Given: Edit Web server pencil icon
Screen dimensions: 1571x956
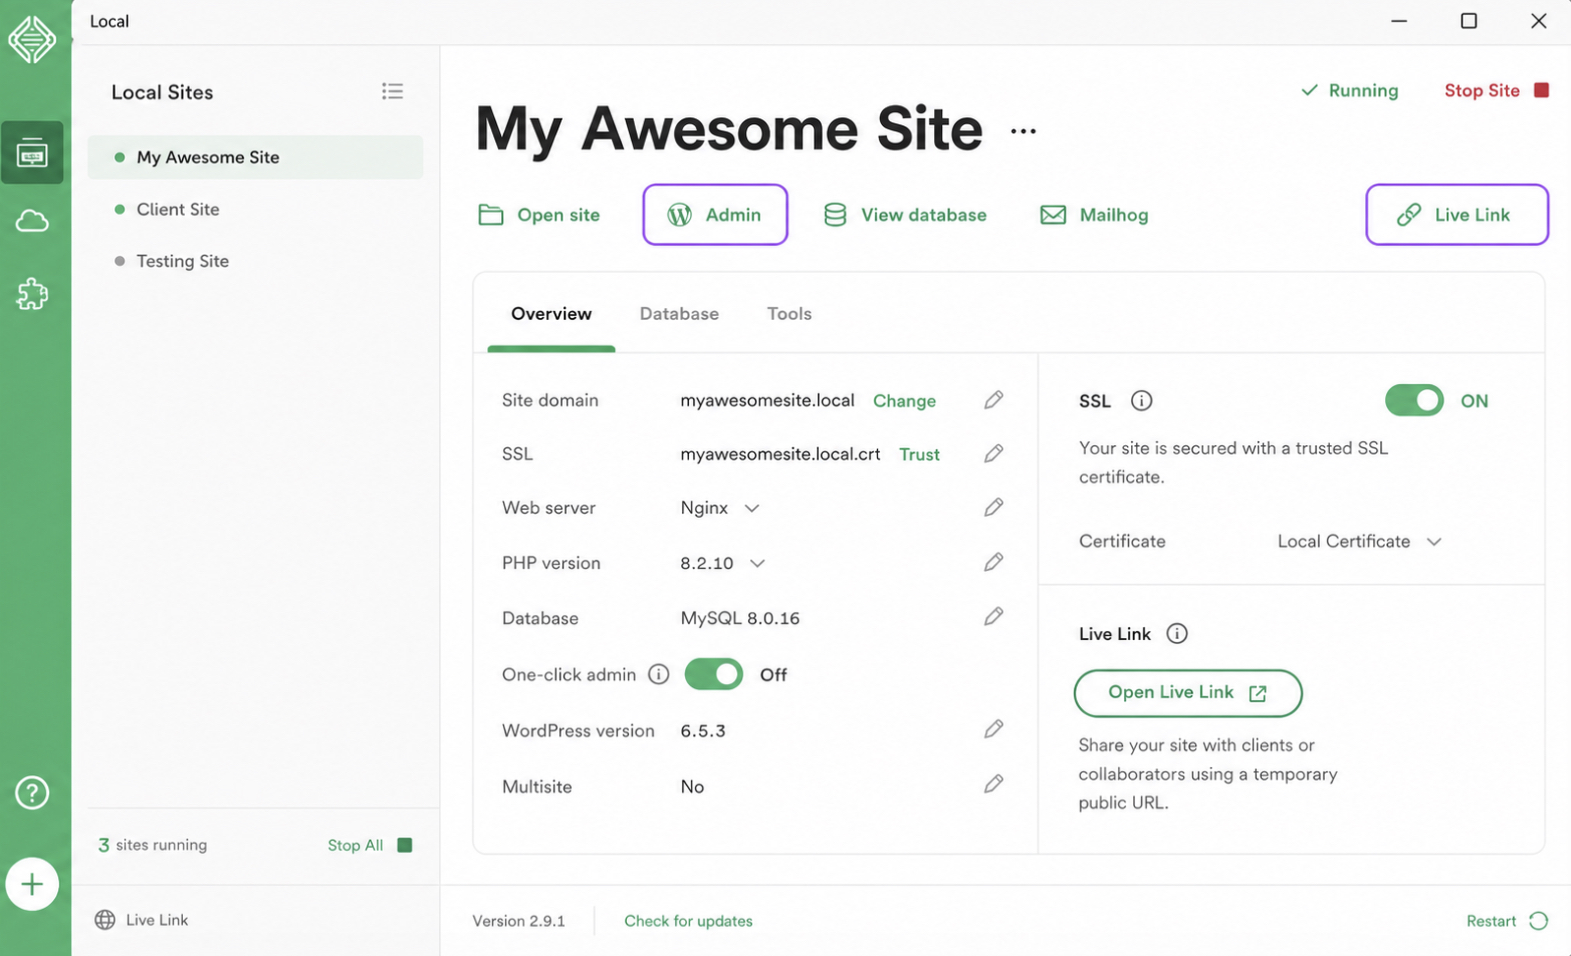Looking at the screenshot, I should (993, 507).
